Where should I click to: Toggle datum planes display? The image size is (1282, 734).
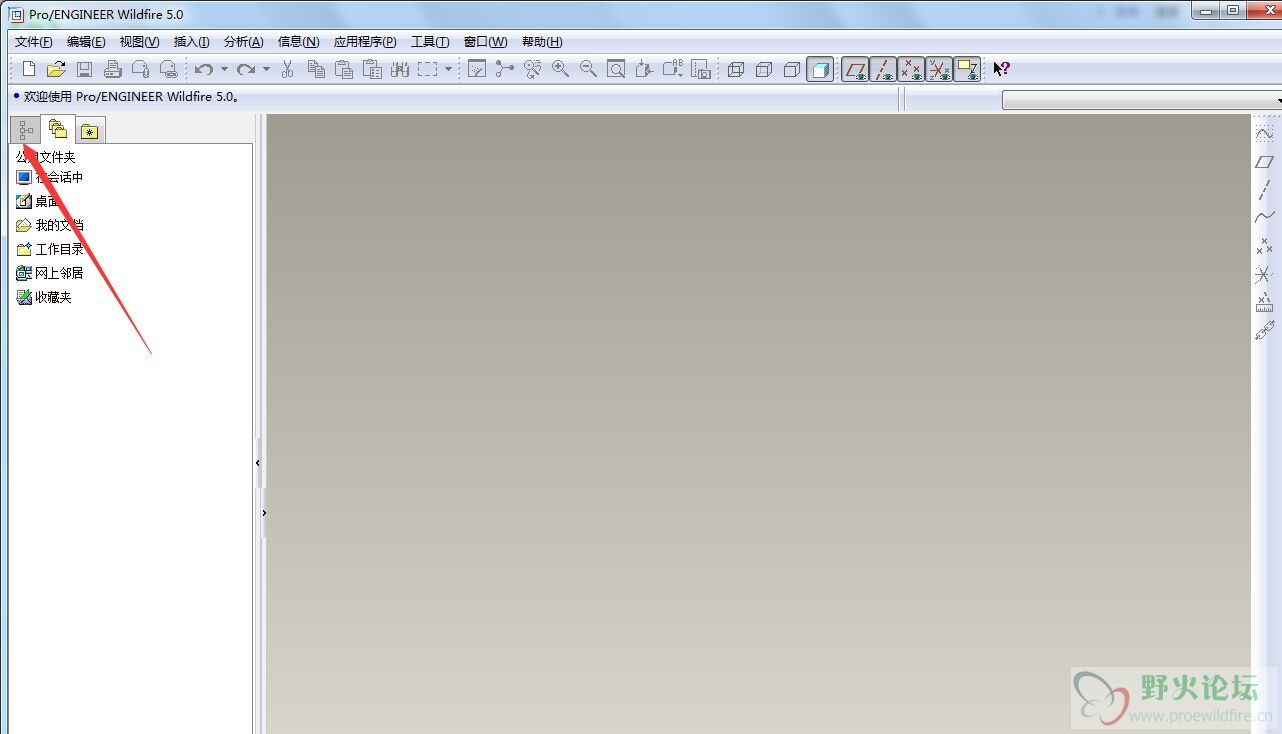point(855,69)
